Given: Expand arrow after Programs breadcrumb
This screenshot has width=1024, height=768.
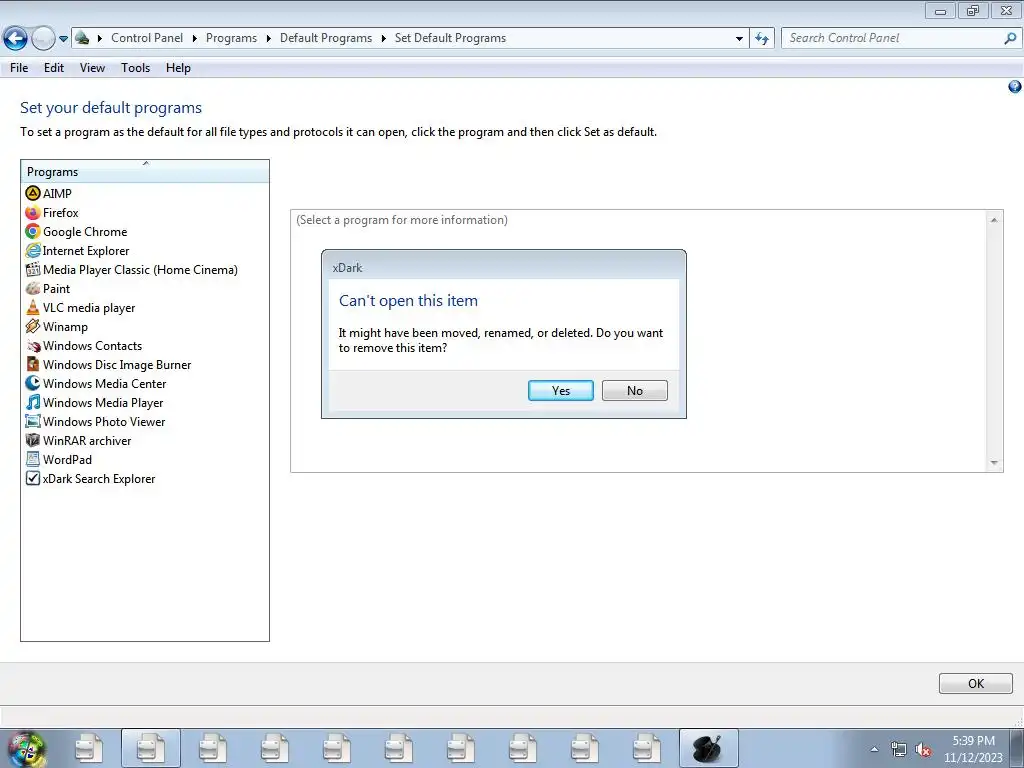Looking at the screenshot, I should click(x=268, y=39).
